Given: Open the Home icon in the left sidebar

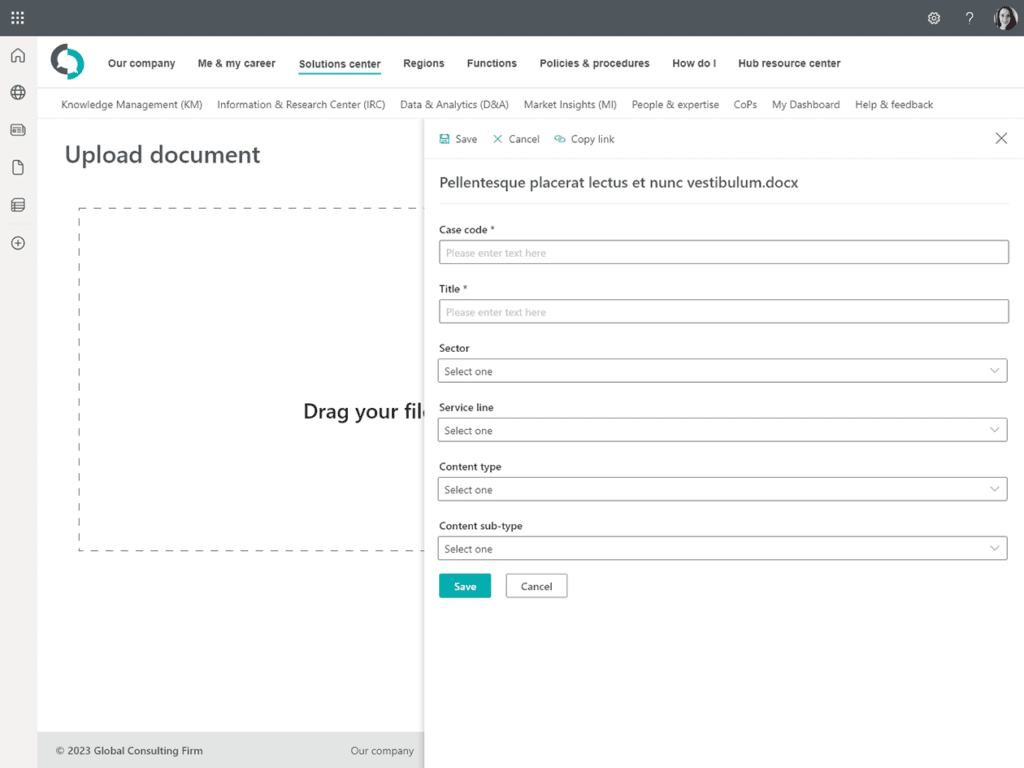Looking at the screenshot, I should click(x=17, y=55).
